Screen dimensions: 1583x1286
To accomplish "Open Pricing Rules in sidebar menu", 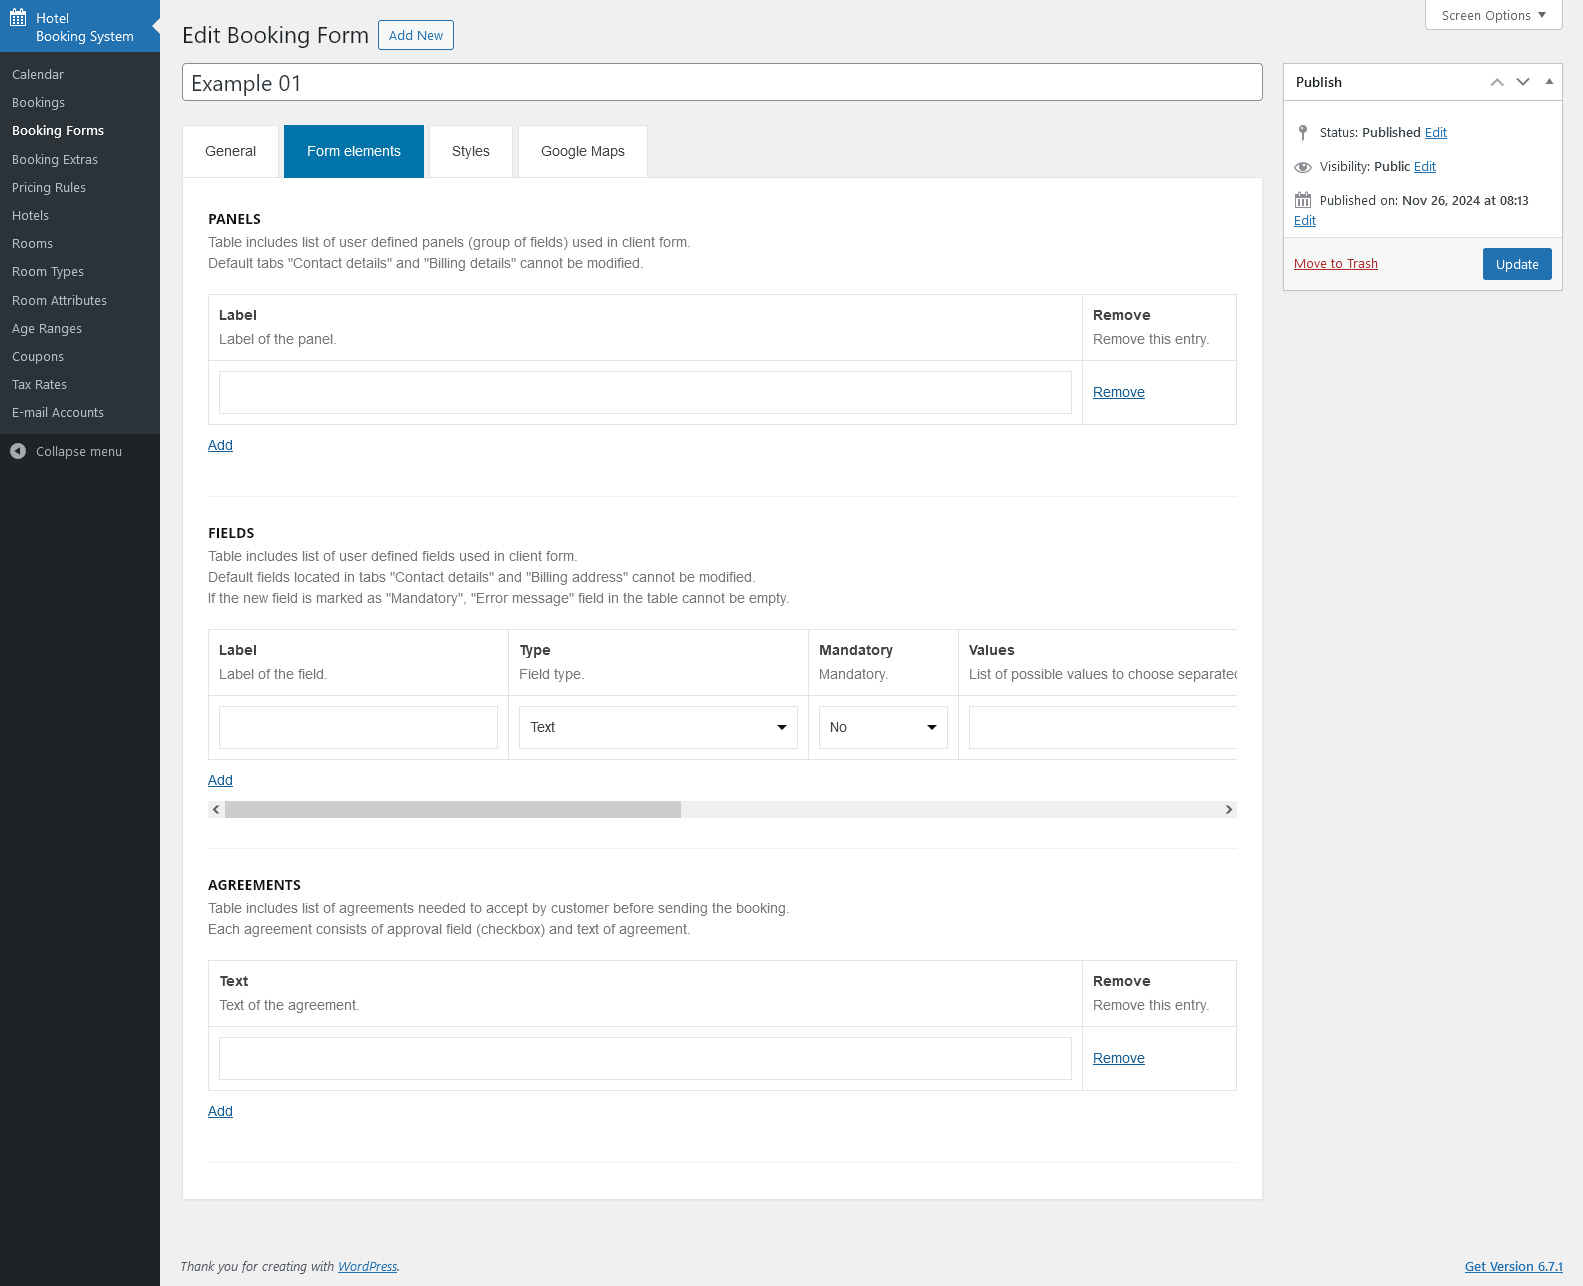I will [x=49, y=187].
